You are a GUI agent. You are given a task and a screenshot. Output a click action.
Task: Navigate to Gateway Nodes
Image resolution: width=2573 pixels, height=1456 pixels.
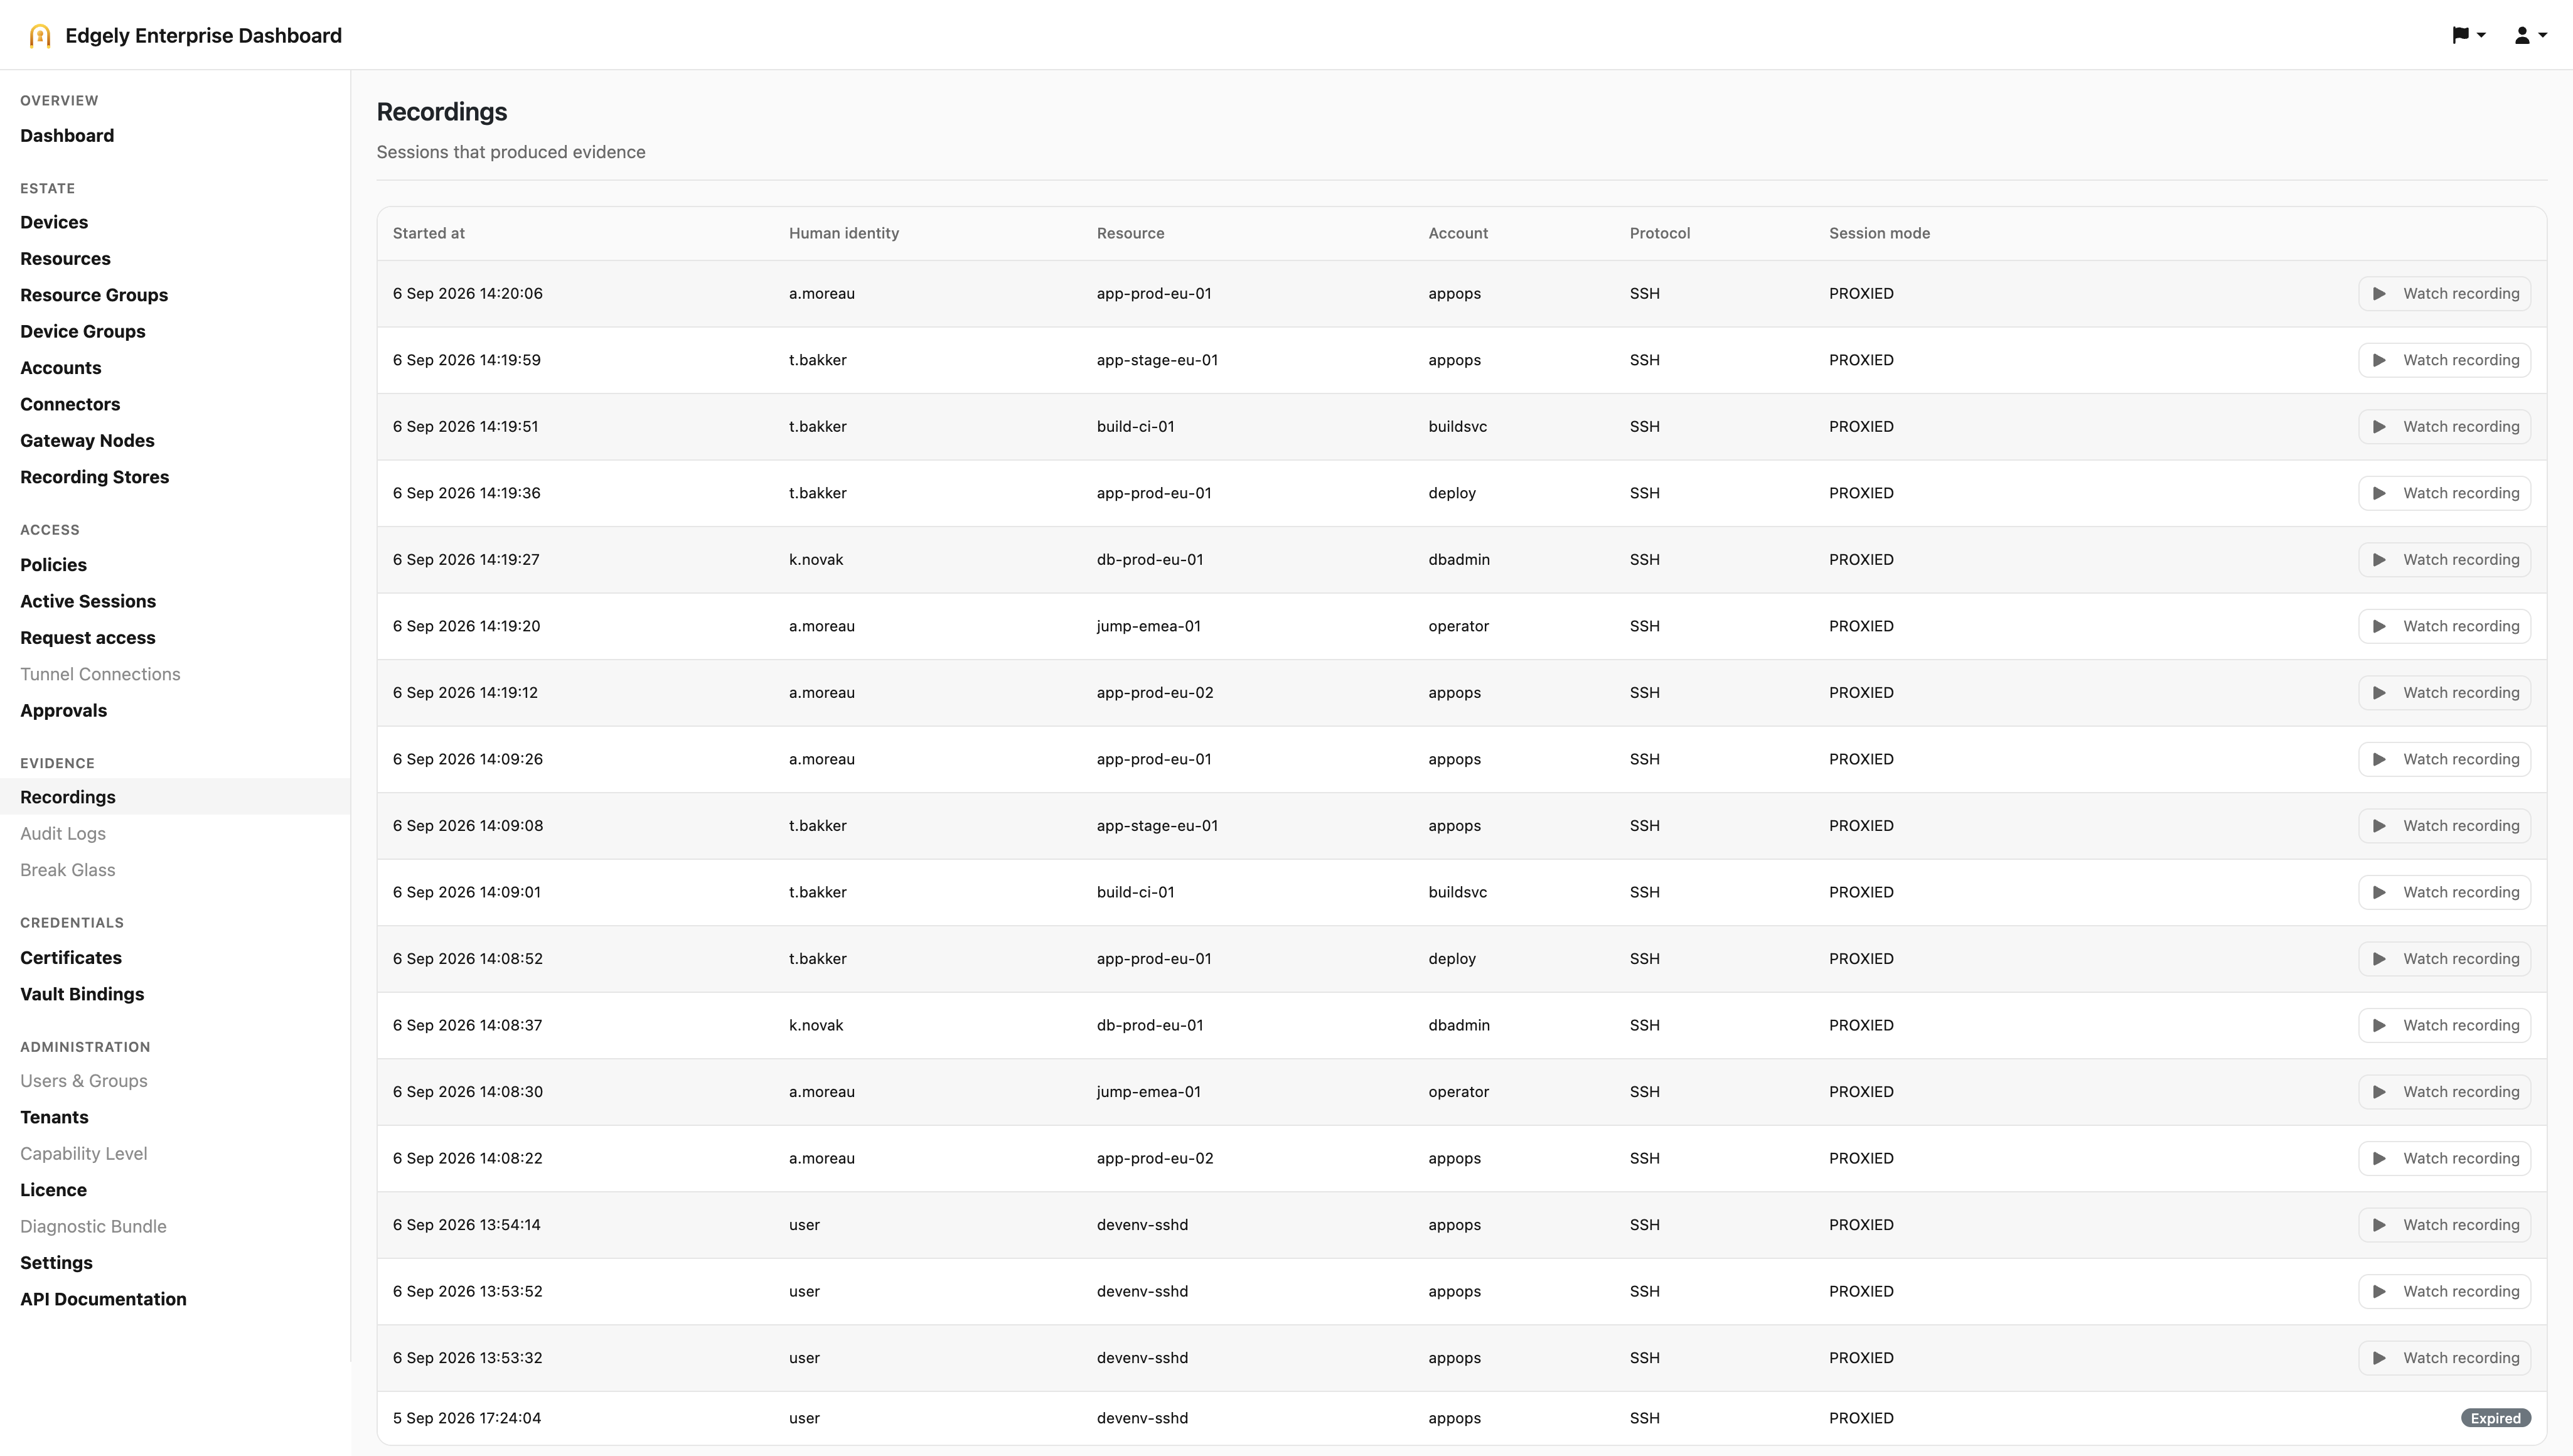tap(87, 441)
